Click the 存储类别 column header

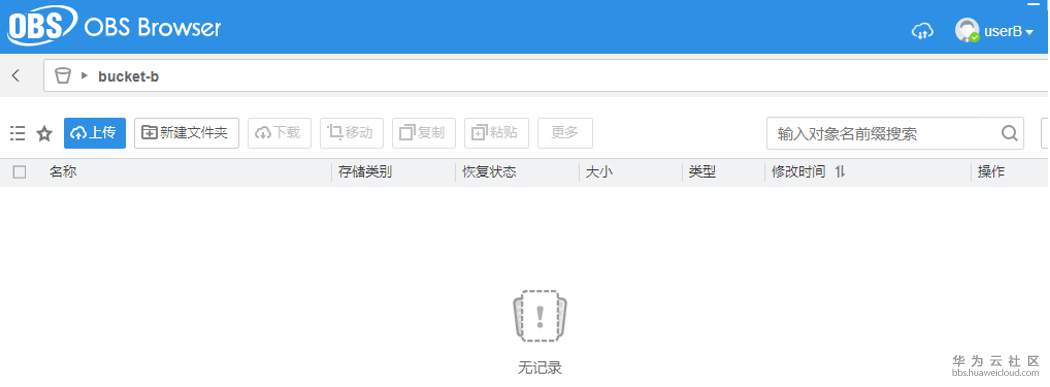pos(365,172)
